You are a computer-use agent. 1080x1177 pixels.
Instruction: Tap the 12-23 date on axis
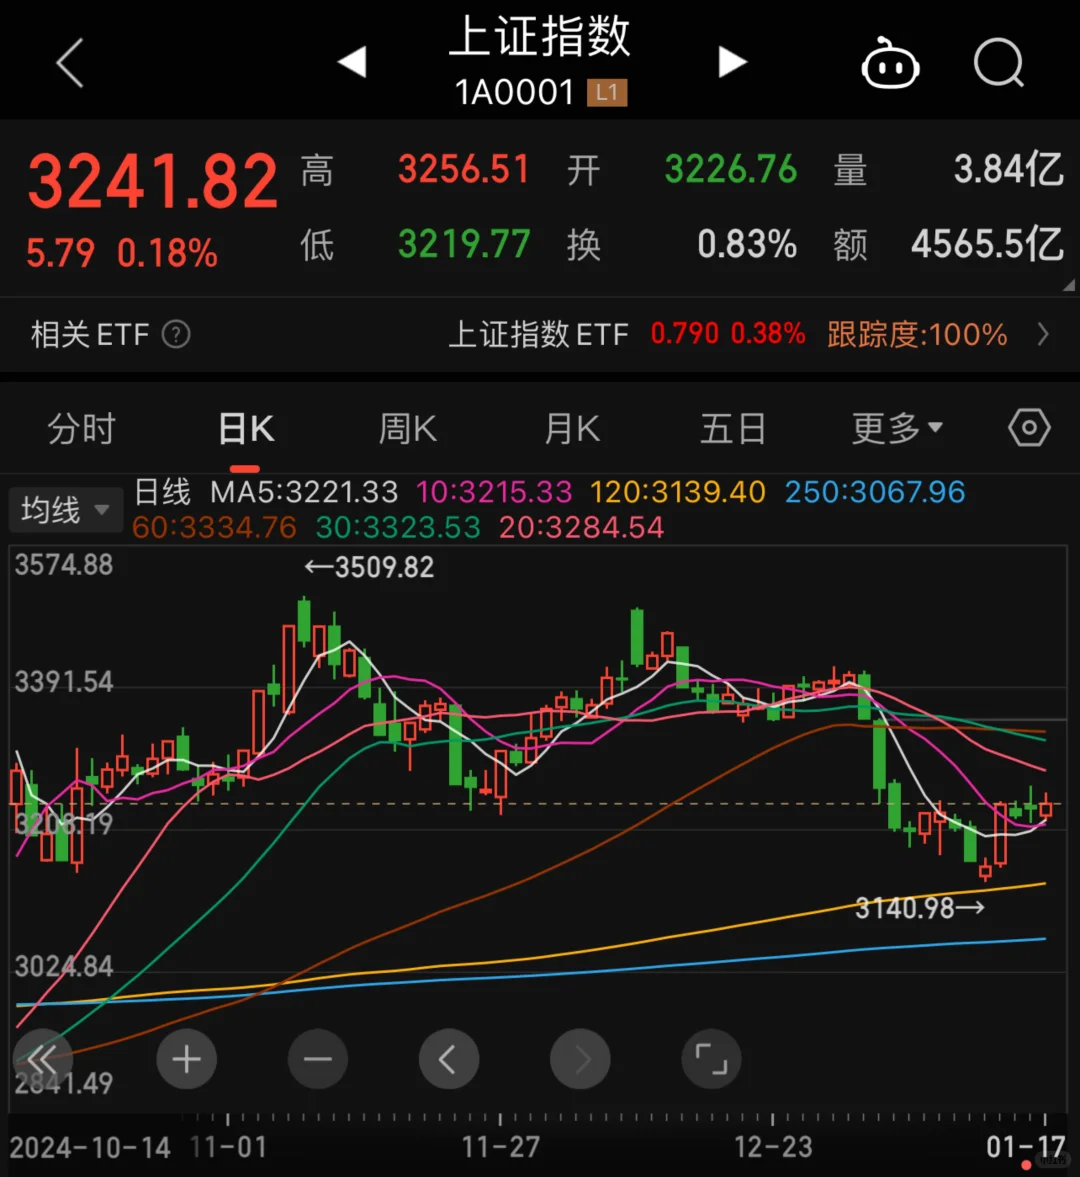click(x=773, y=1147)
